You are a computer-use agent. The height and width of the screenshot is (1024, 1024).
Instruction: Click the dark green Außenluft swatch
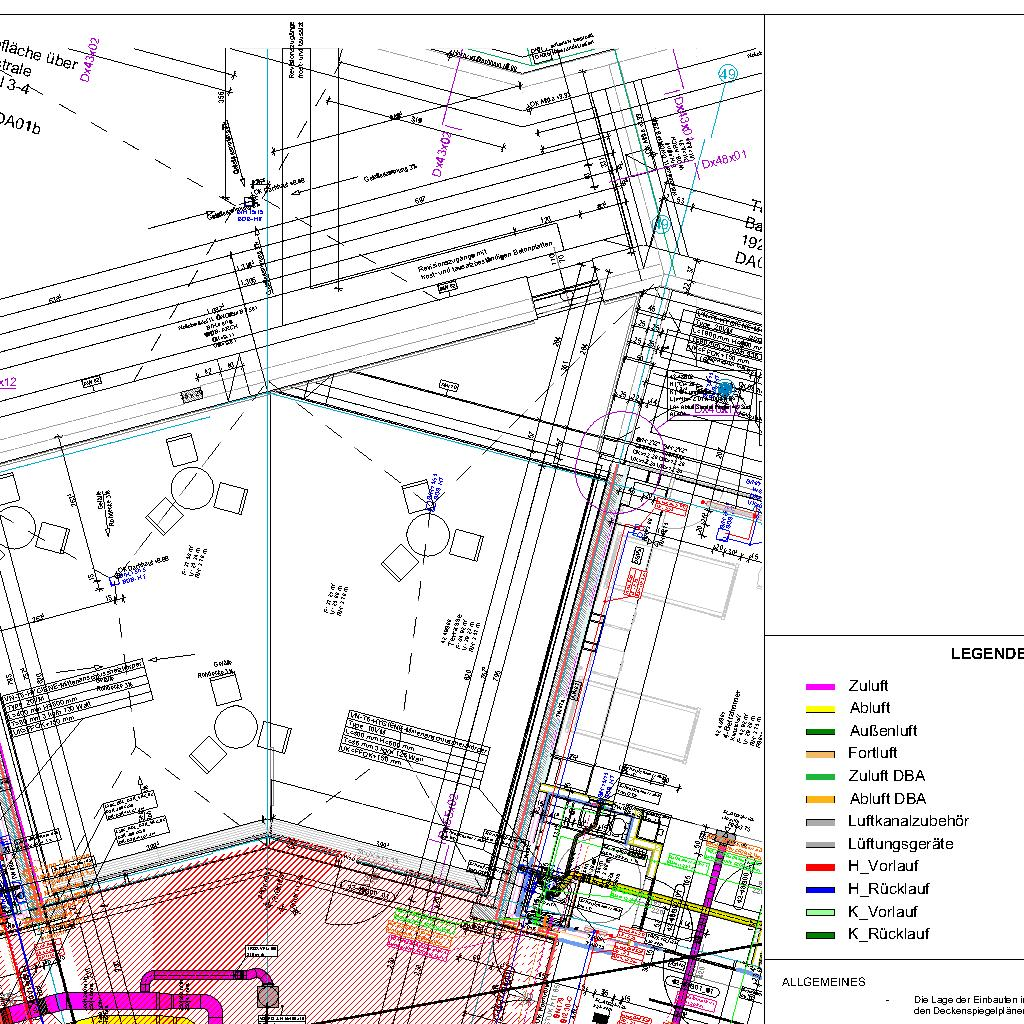click(x=820, y=731)
